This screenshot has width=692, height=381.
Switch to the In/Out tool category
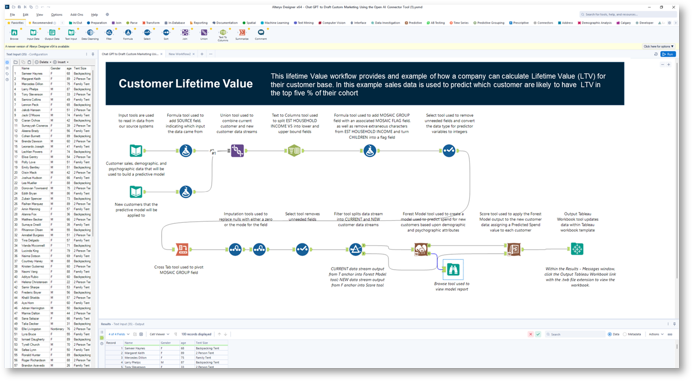[76, 23]
